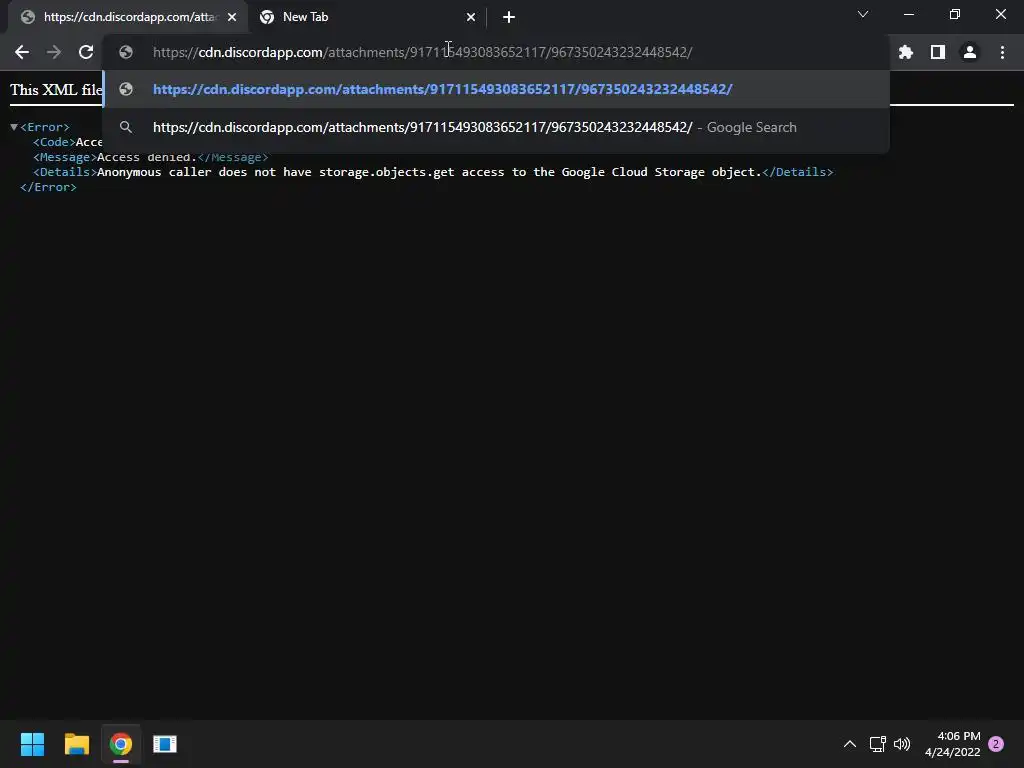The image size is (1024, 768).
Task: Click the site info globe in address bar
Action: tap(126, 52)
